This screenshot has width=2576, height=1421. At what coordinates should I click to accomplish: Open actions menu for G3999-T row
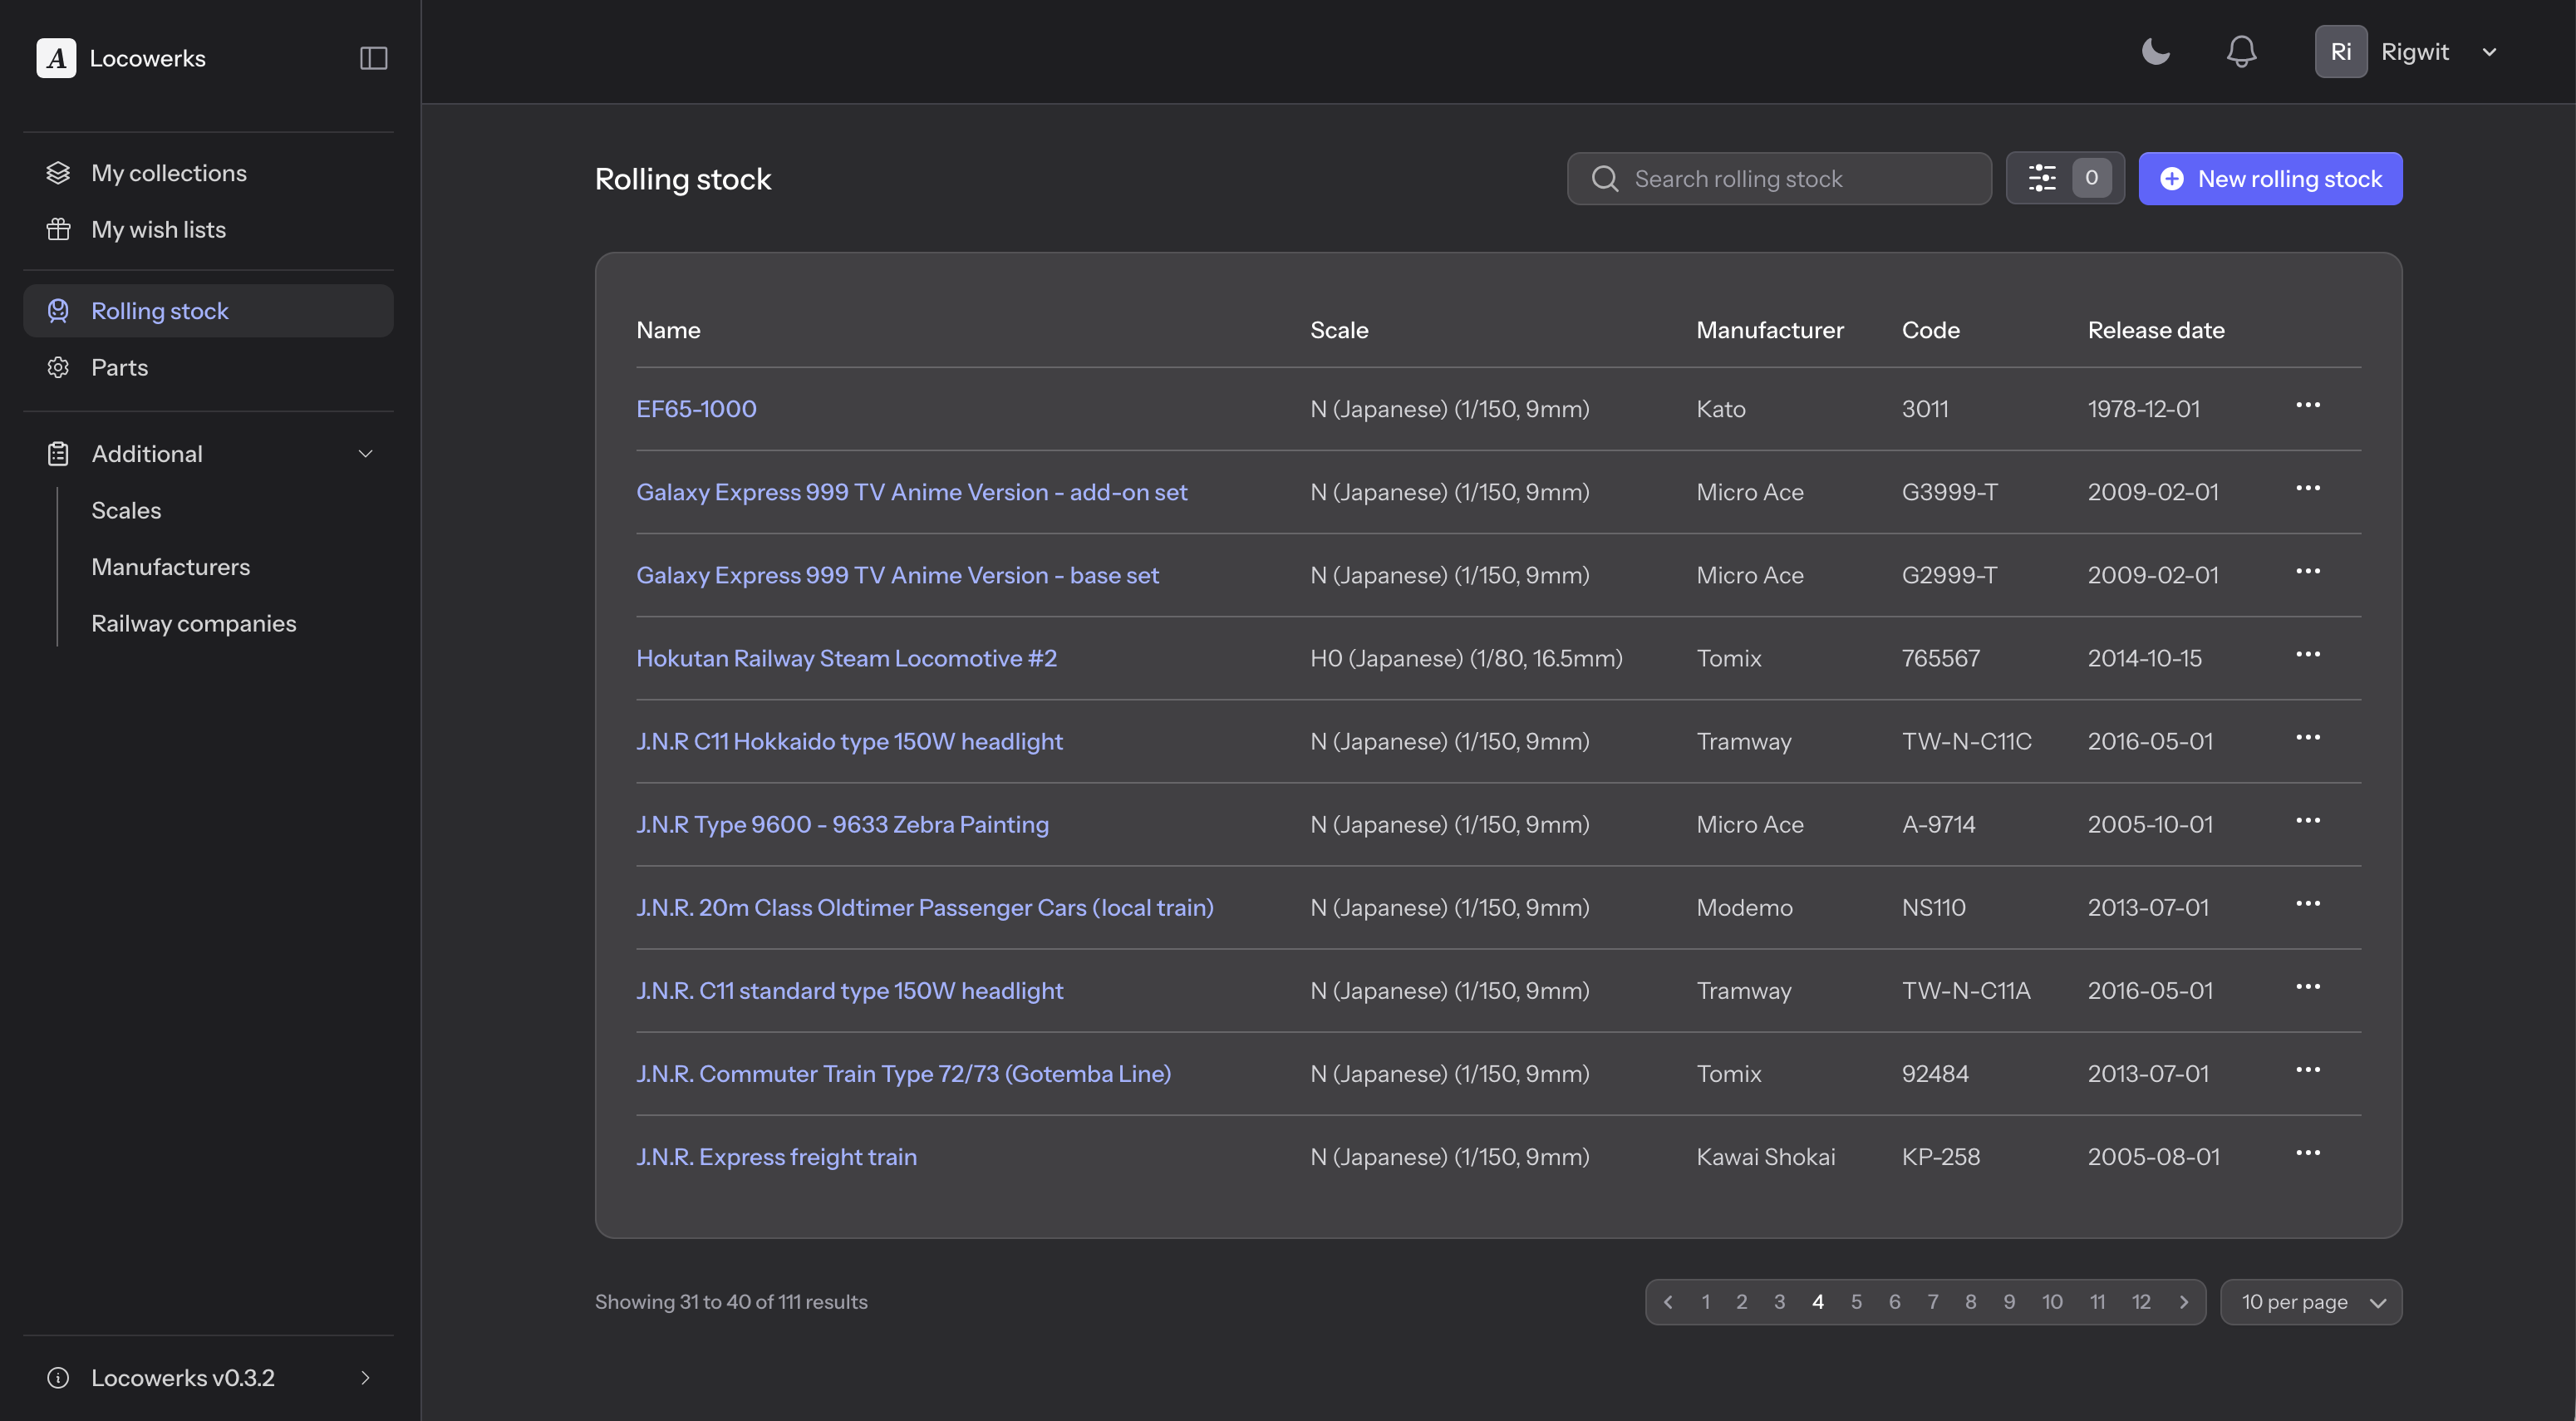point(2308,488)
